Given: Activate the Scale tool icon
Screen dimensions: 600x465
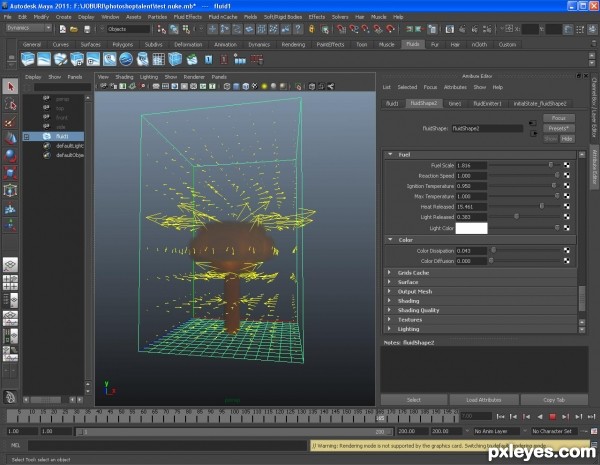Looking at the screenshot, I should click(x=10, y=173).
